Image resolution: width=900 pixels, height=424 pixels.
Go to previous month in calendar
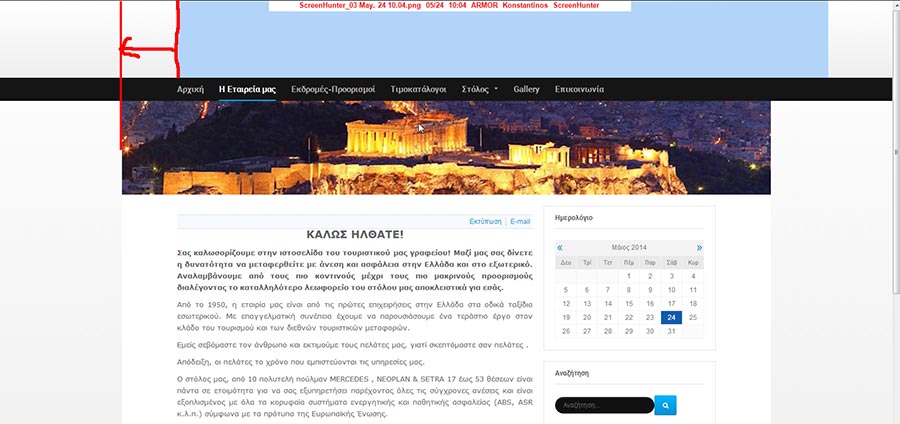click(560, 248)
